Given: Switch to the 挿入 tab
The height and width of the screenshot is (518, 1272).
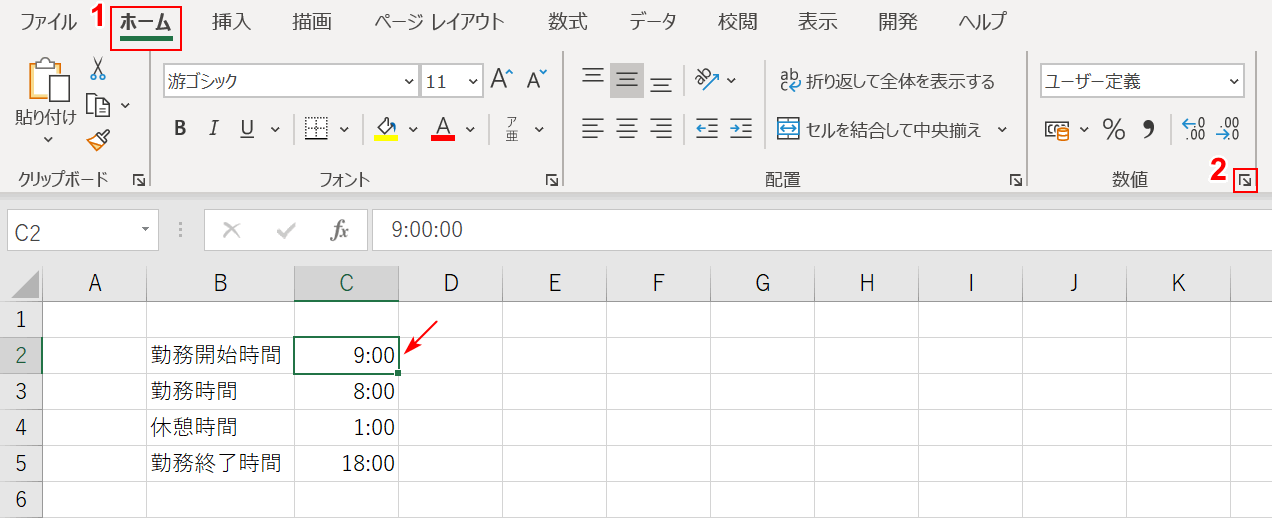Looking at the screenshot, I should [x=232, y=21].
